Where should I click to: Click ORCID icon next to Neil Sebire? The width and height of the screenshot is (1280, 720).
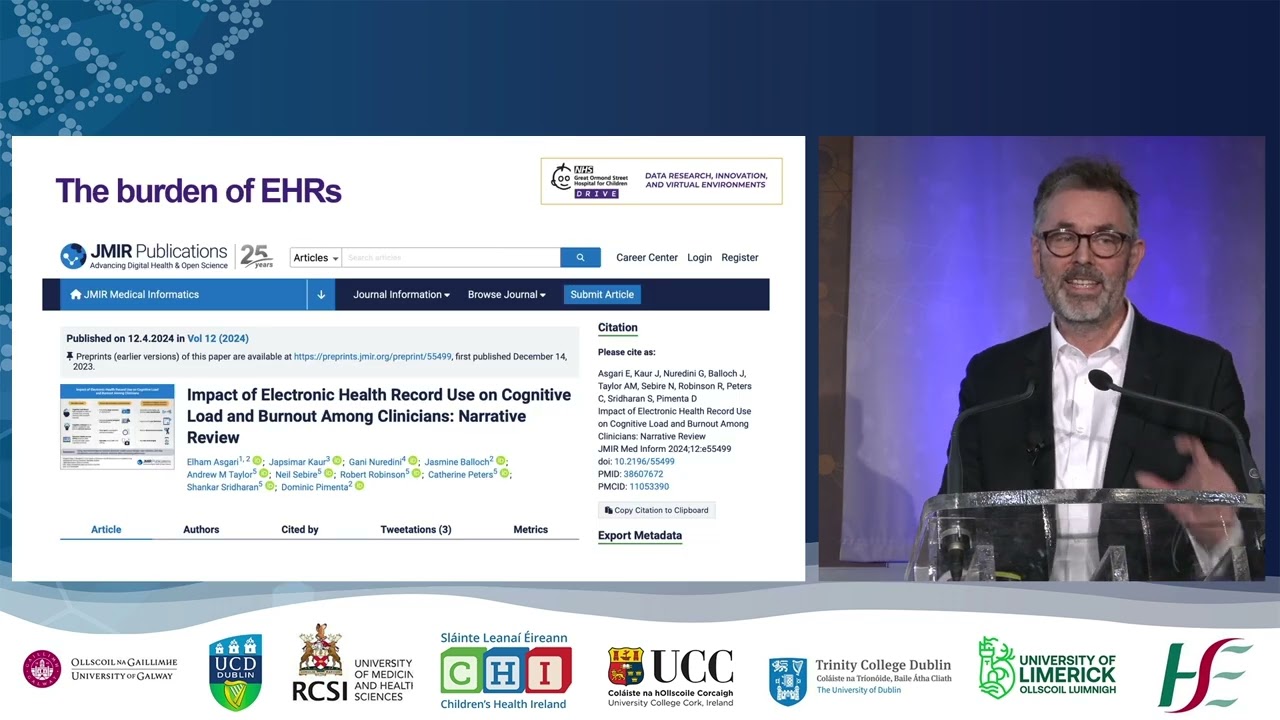pos(328,473)
